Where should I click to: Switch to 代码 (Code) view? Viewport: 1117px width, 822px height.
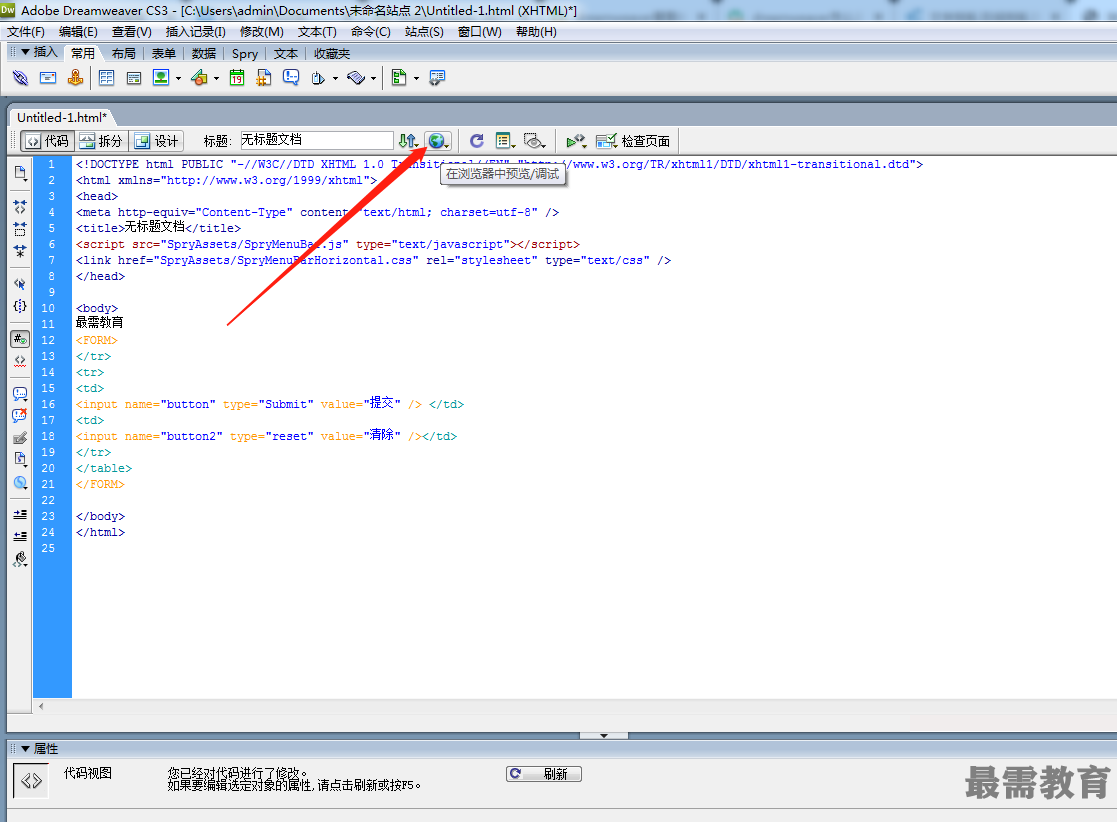coord(47,141)
